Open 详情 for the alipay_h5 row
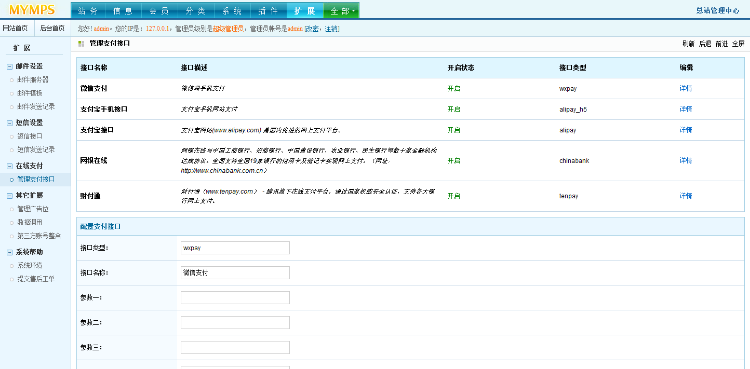Image resolution: width=750 pixels, height=369 pixels. click(685, 109)
